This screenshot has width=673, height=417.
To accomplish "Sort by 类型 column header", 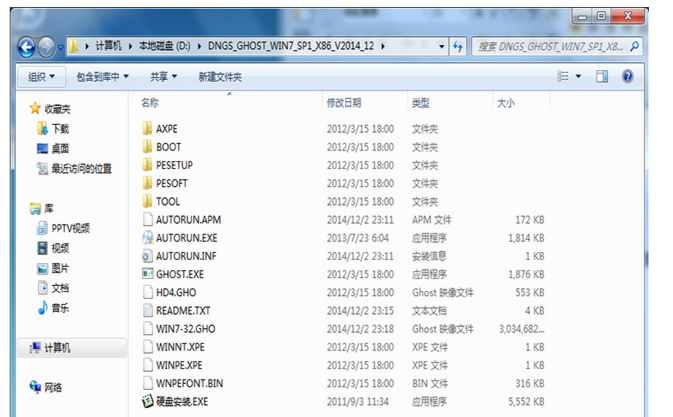I will 420,103.
